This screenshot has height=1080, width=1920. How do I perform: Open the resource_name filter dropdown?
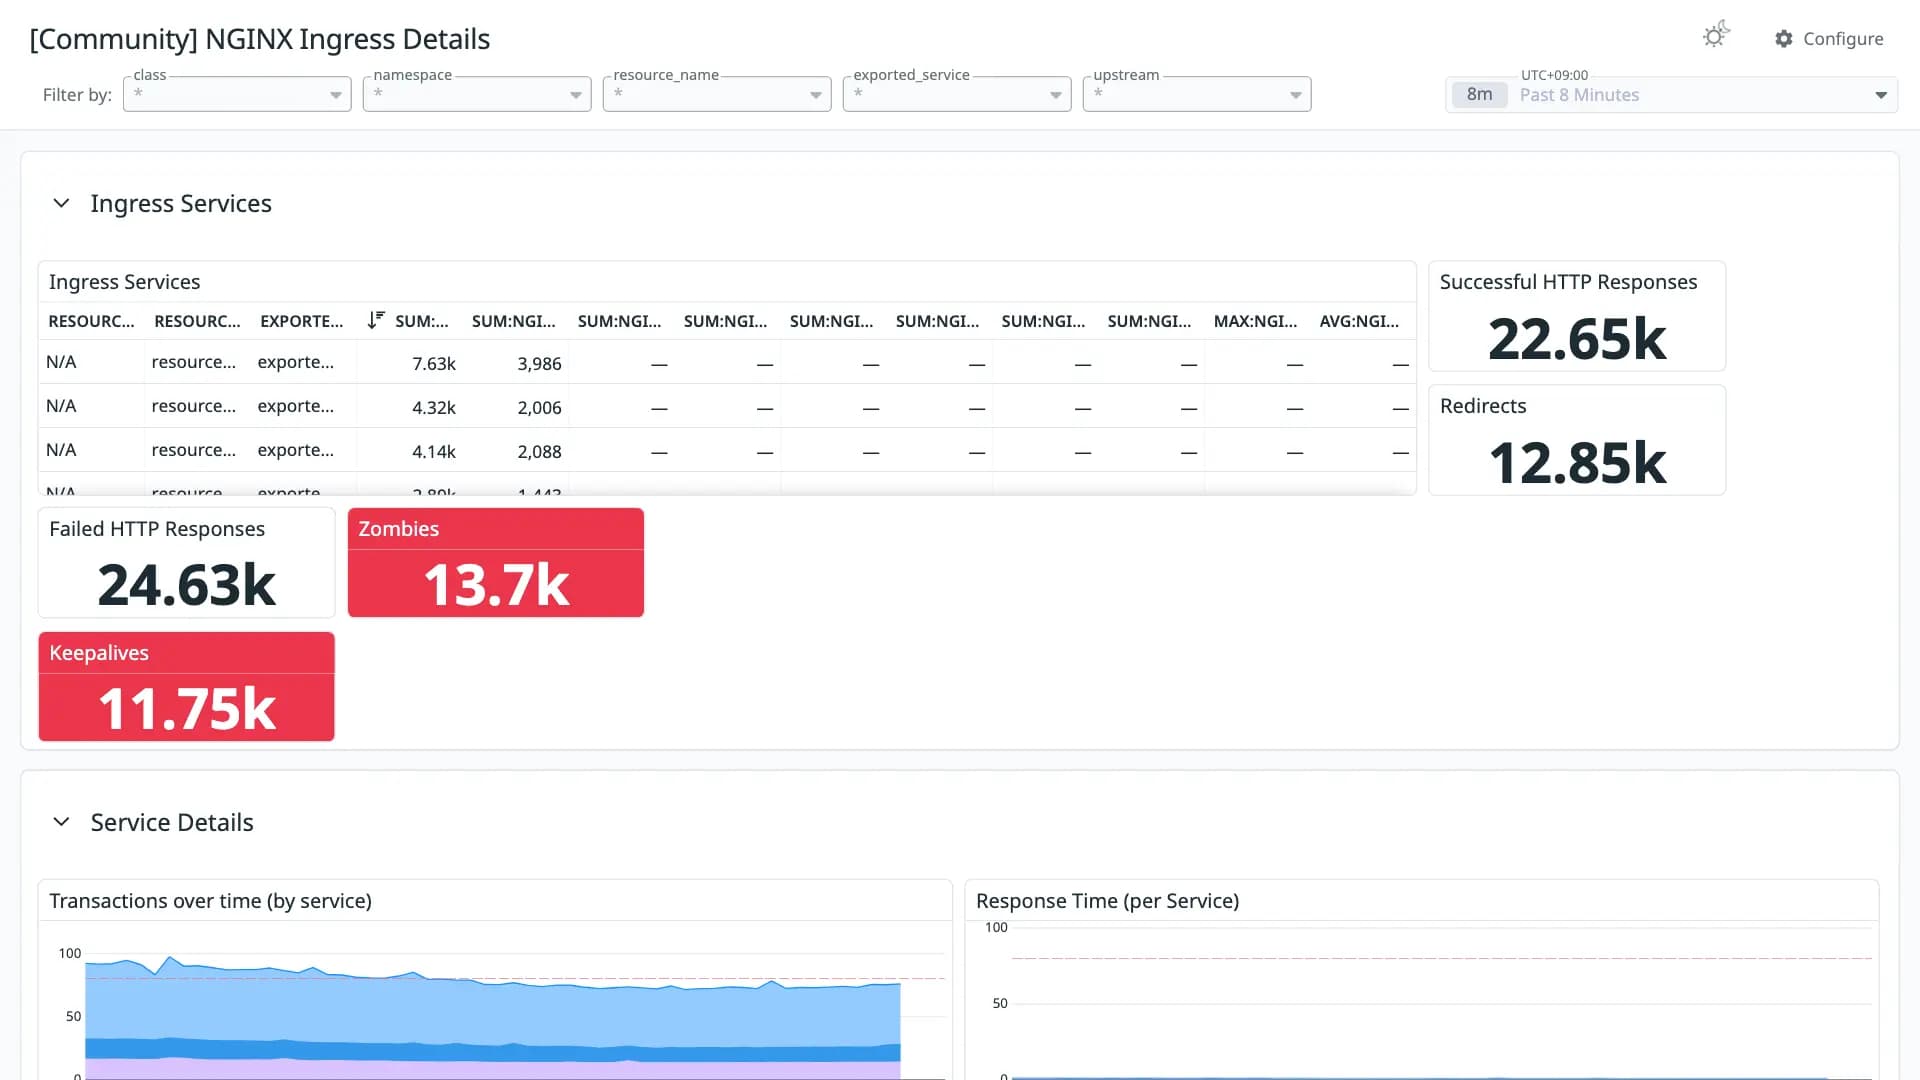click(x=717, y=94)
